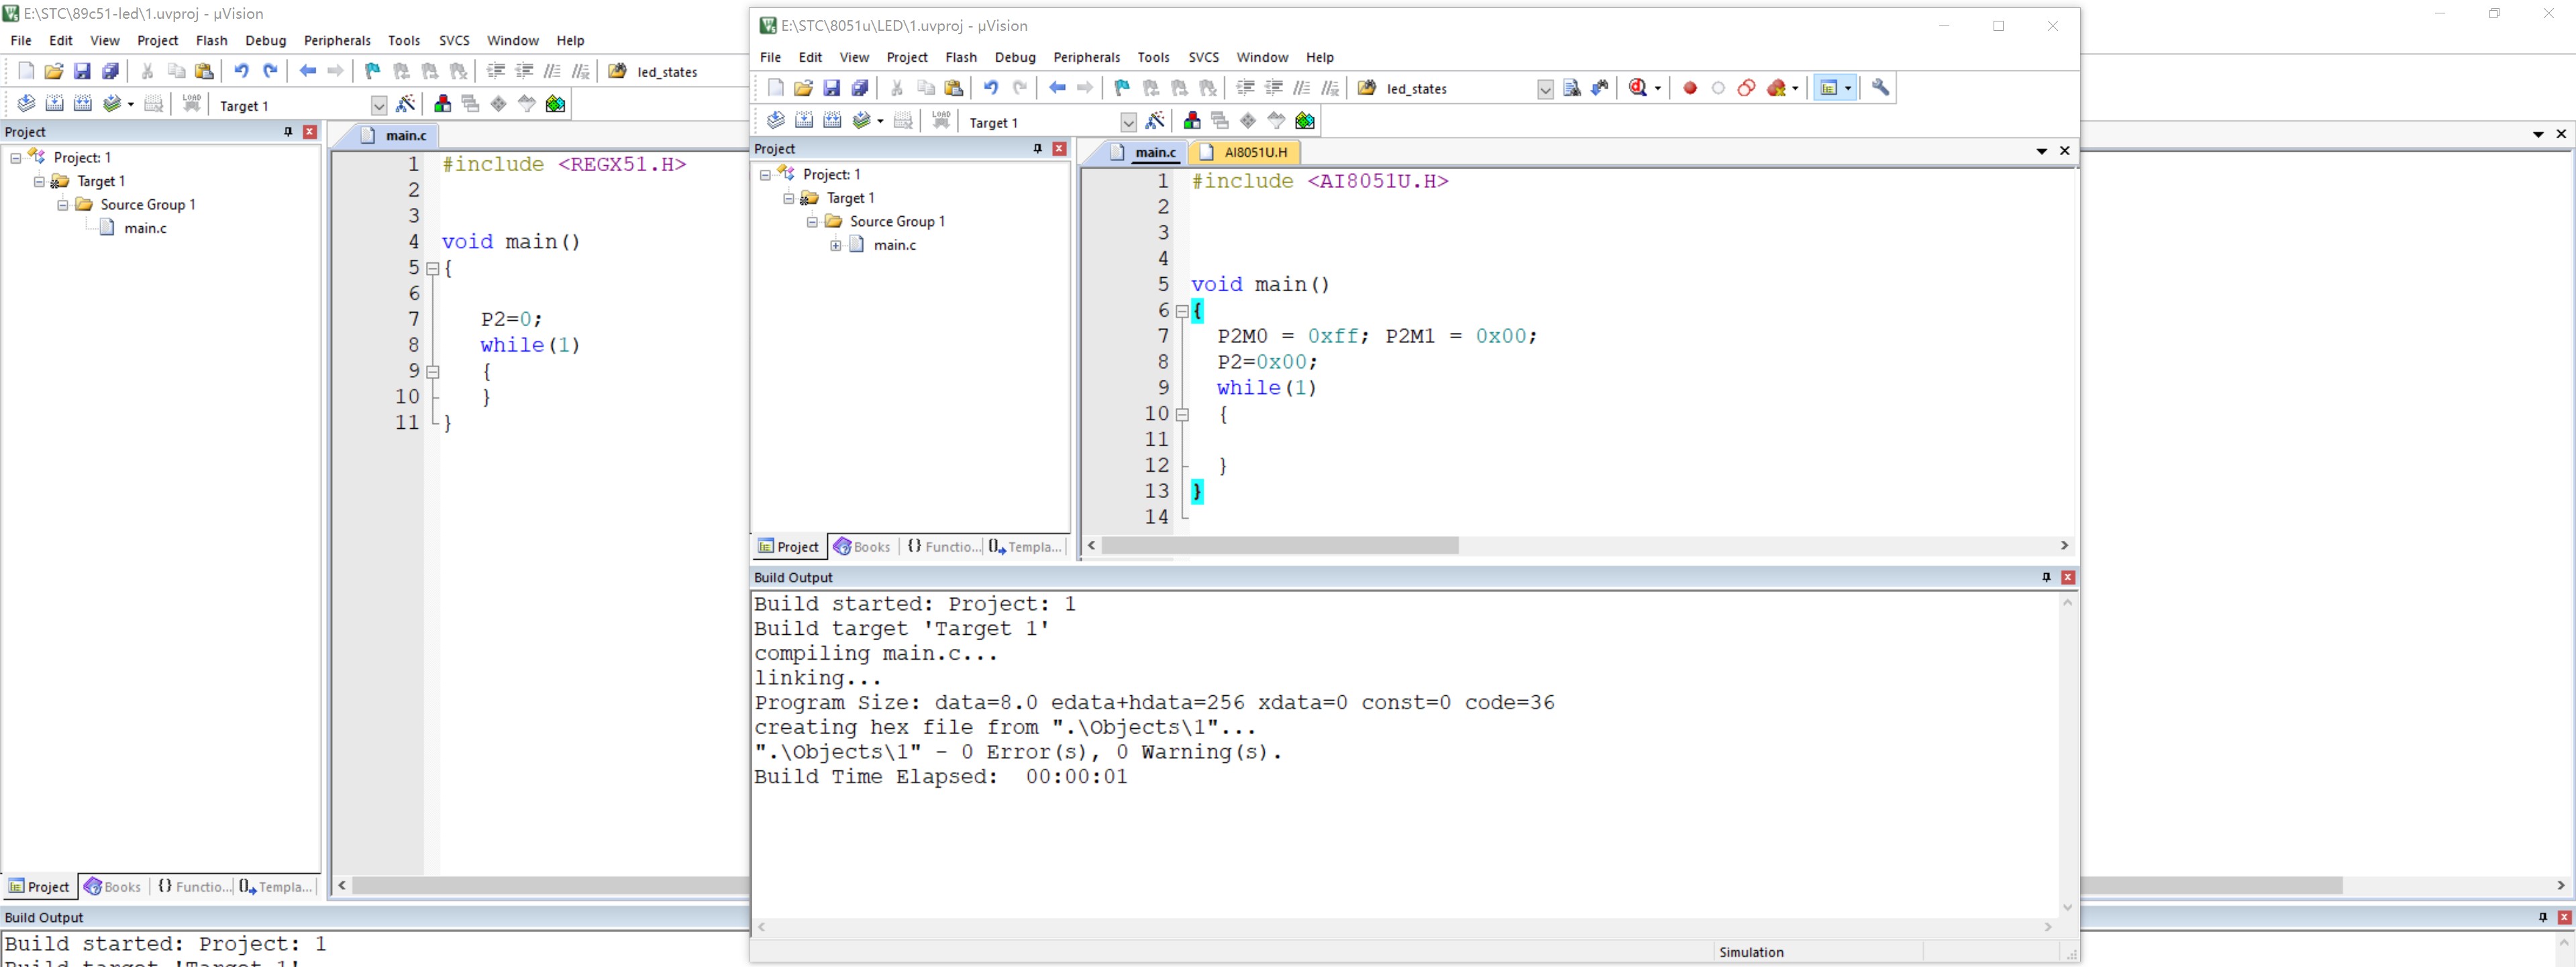Open led_states find dropdown in LED window

coord(1545,89)
